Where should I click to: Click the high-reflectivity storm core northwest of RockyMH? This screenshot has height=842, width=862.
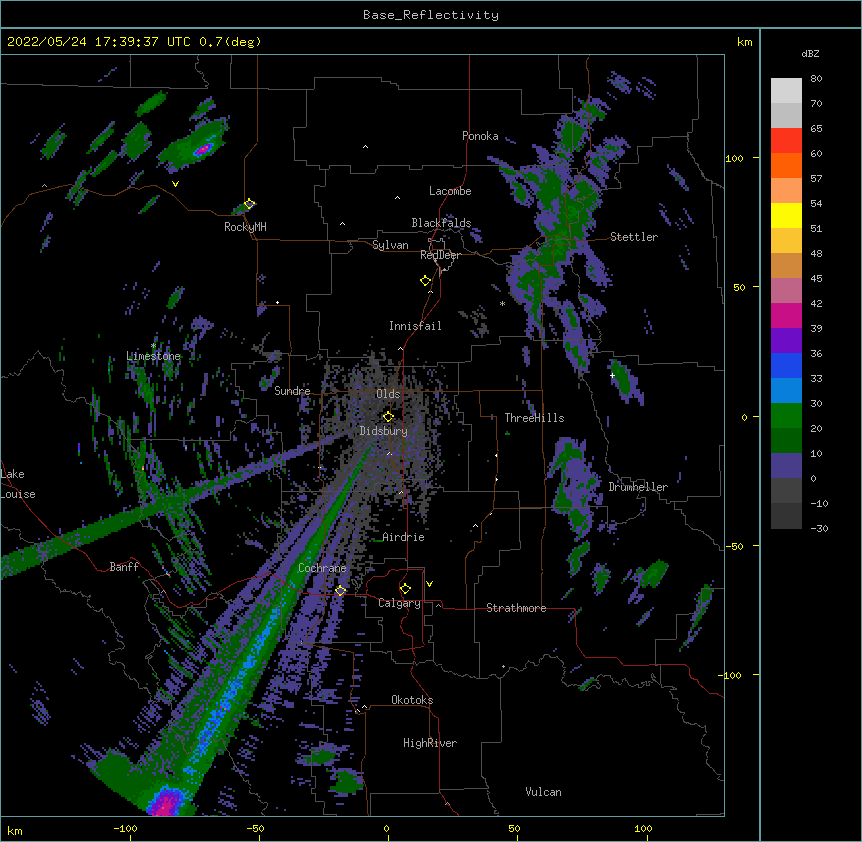(203, 149)
